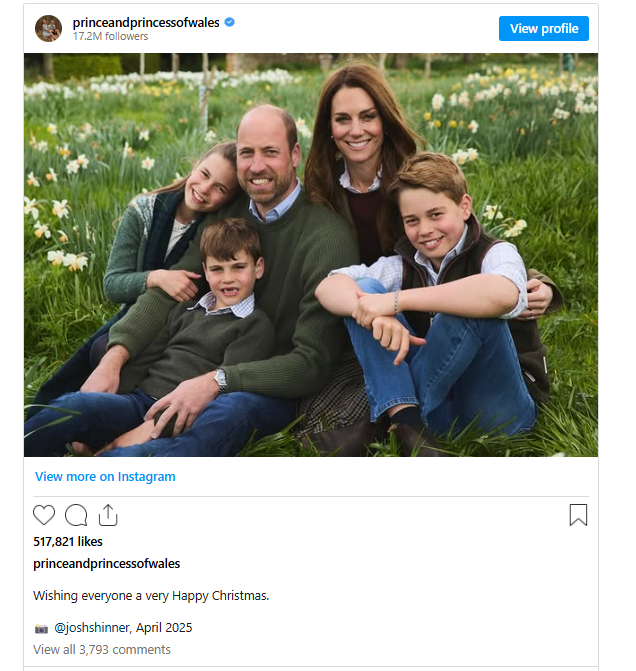The height and width of the screenshot is (671, 636).
Task: Click the April 2025 caption text
Action: point(163,628)
